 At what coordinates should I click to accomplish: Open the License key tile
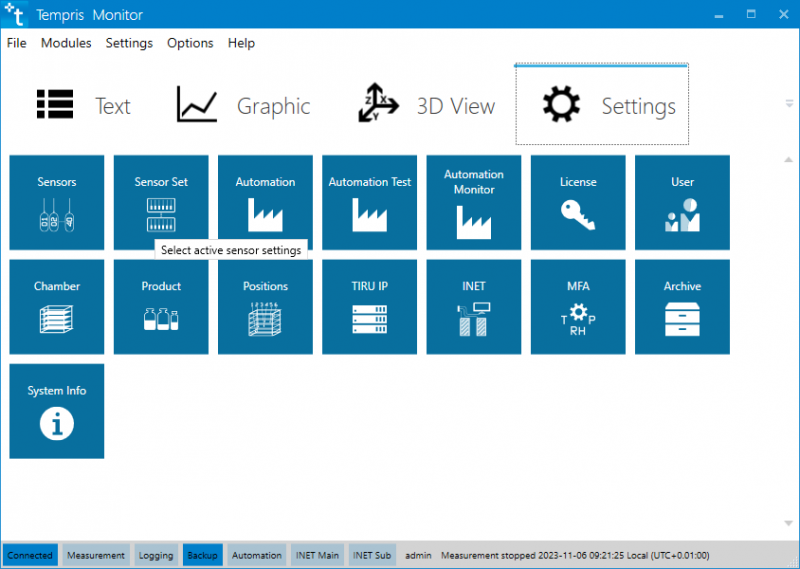(578, 202)
